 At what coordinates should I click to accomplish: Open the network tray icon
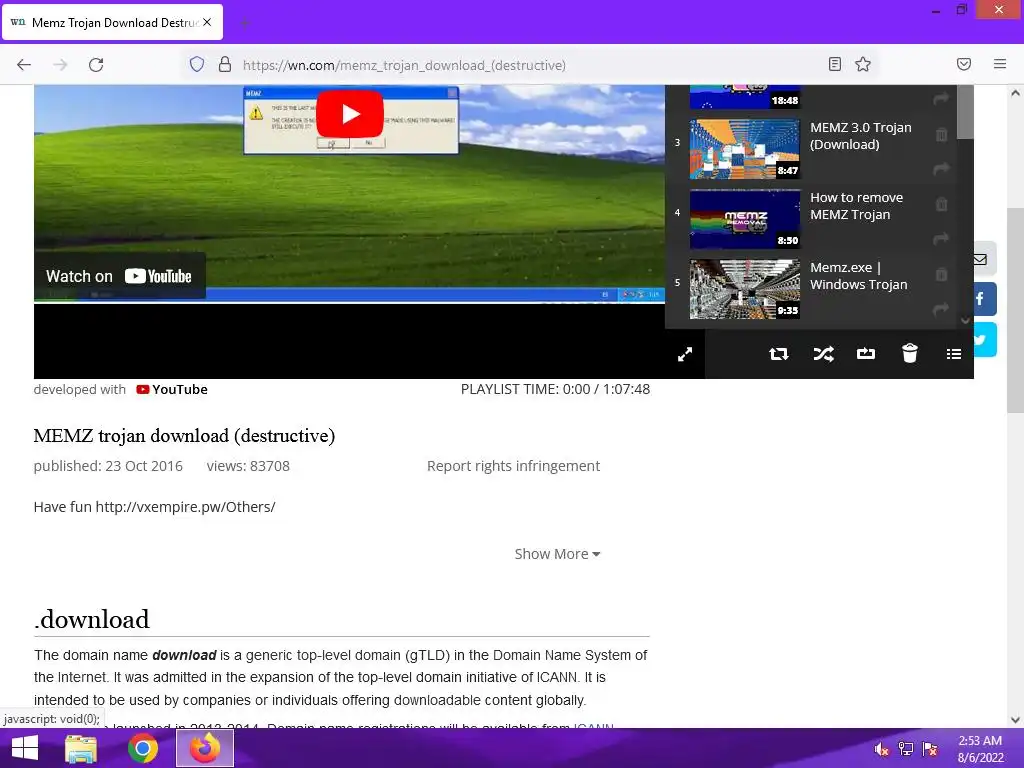(x=906, y=749)
